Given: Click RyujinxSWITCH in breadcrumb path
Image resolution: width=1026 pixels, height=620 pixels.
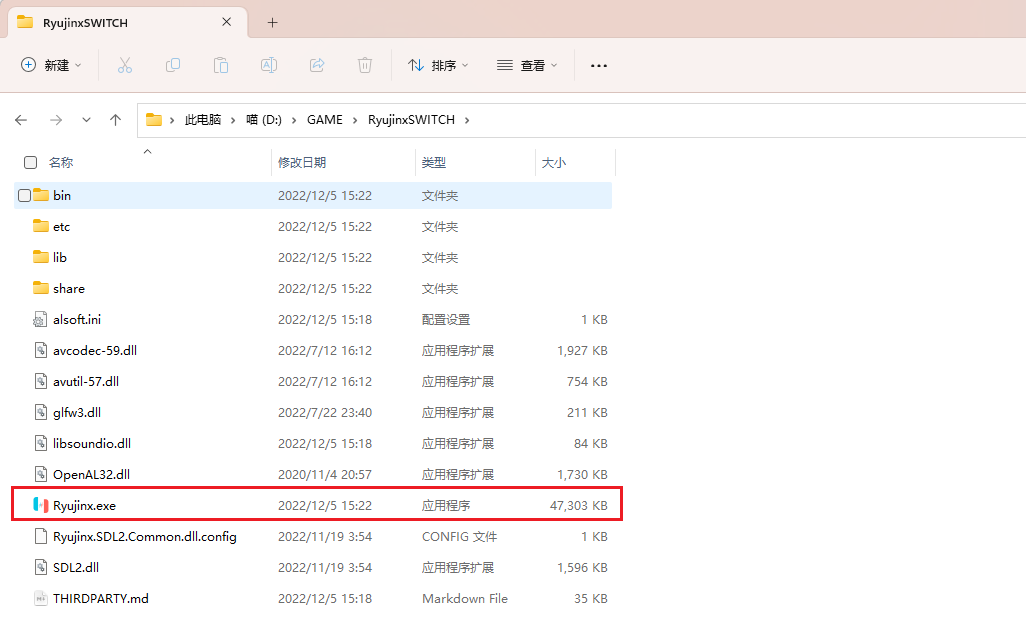Looking at the screenshot, I should tap(411, 120).
